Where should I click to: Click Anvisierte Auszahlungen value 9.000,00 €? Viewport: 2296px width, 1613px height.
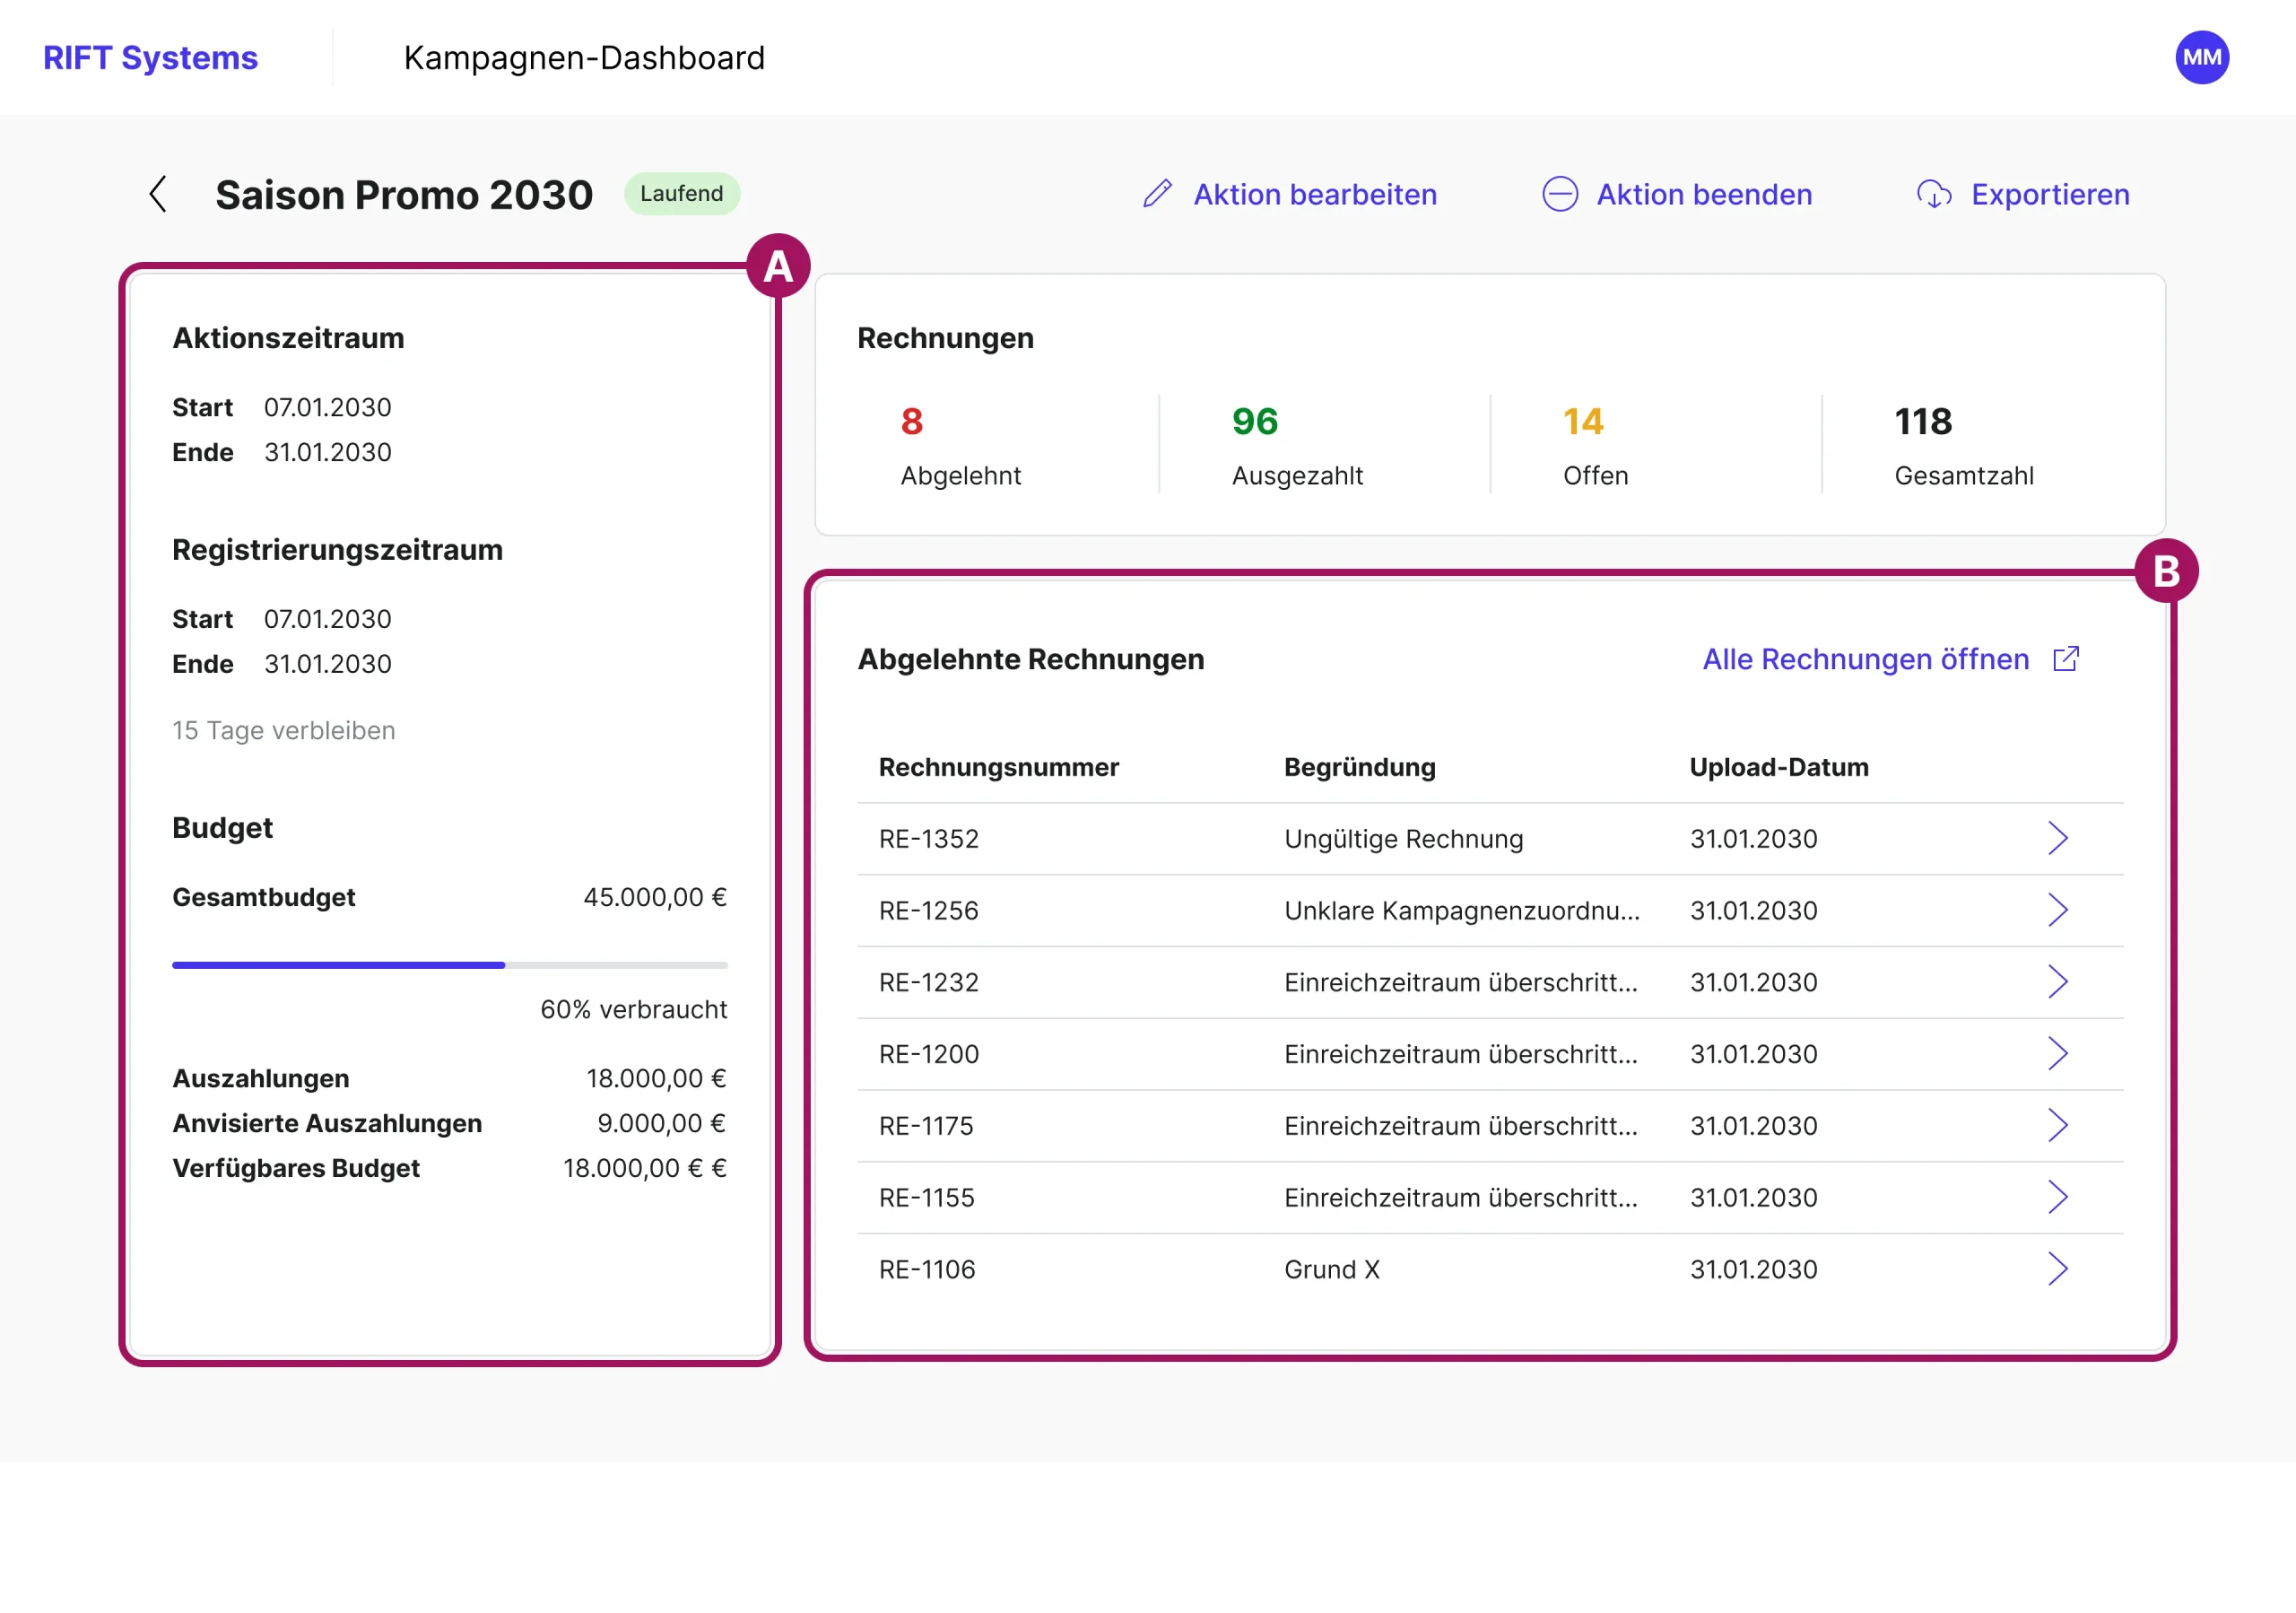[662, 1123]
